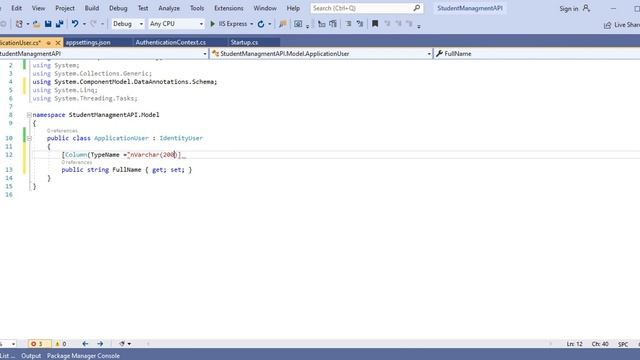Open the Analyze menu
This screenshot has height=360, width=640.
click(x=169, y=8)
